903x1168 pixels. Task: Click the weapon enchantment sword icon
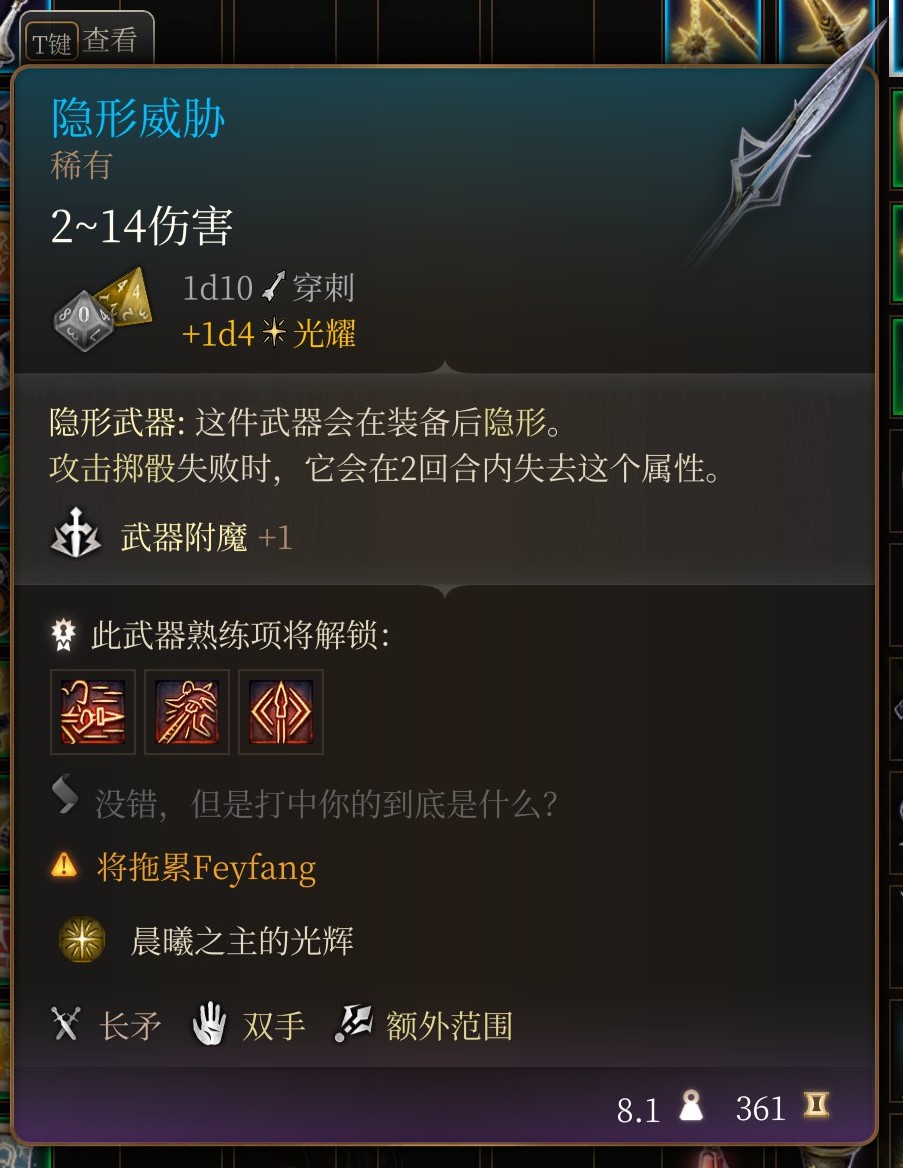coord(75,534)
